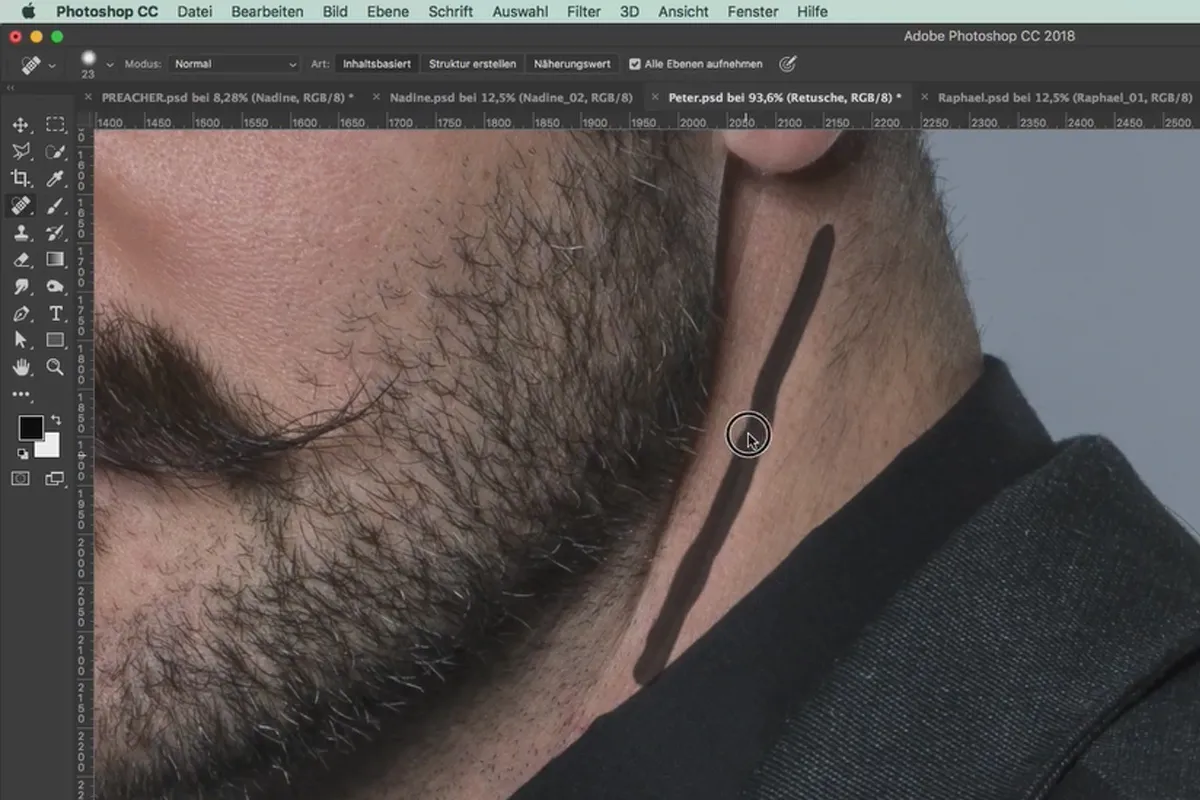
Task: Change the screen mode
Action: [x=55, y=479]
